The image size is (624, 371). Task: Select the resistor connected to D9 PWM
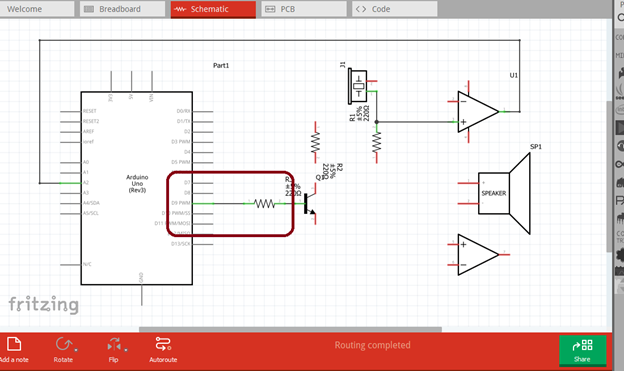coord(265,204)
